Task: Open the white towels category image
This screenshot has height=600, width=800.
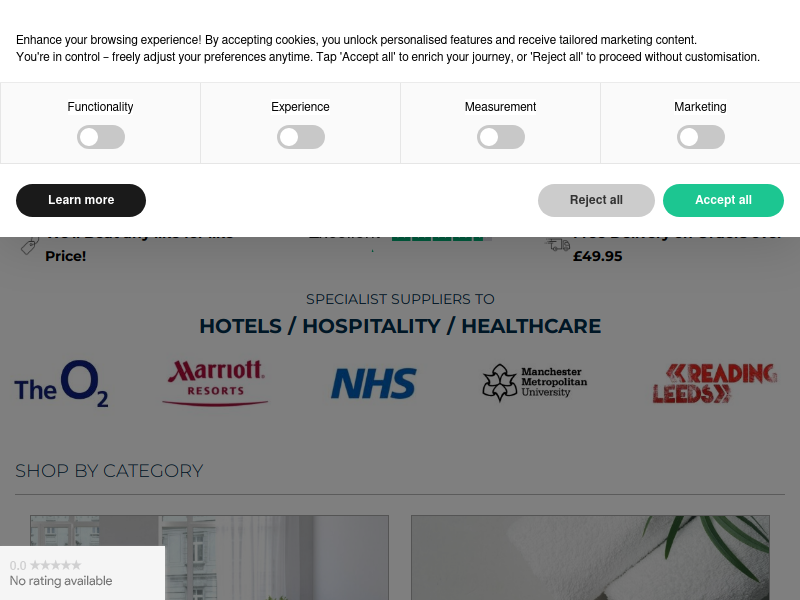Action: (x=590, y=557)
